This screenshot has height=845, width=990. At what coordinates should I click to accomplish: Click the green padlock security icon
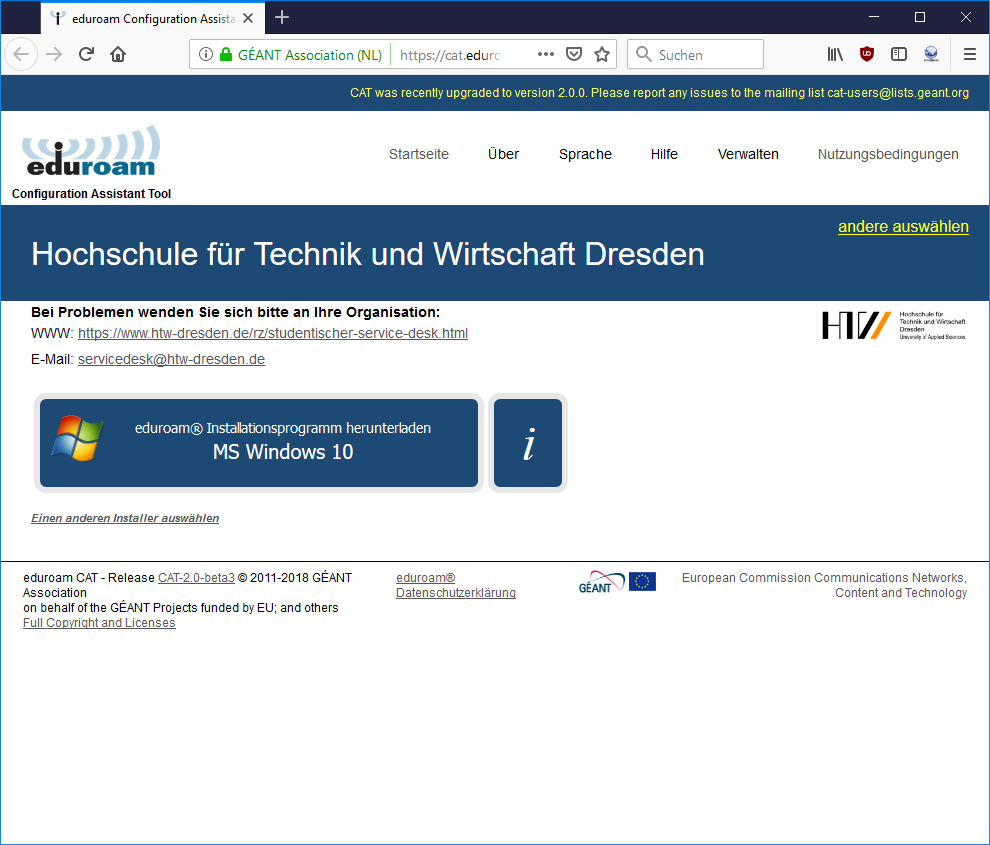[x=226, y=54]
